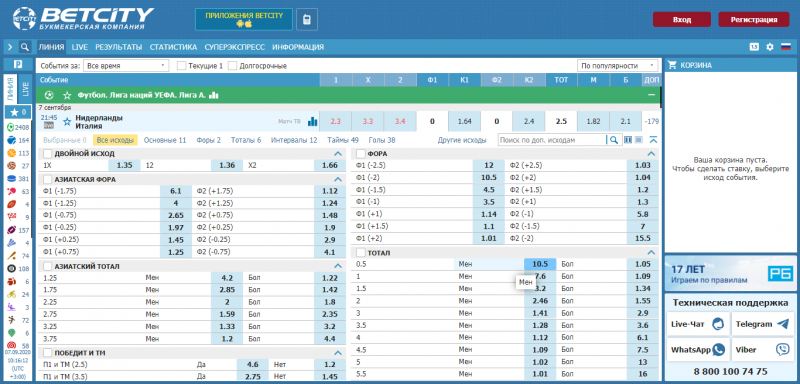Open the По популярности sort dropdown
Viewport: 800px width, 384px height.
[x=619, y=66]
